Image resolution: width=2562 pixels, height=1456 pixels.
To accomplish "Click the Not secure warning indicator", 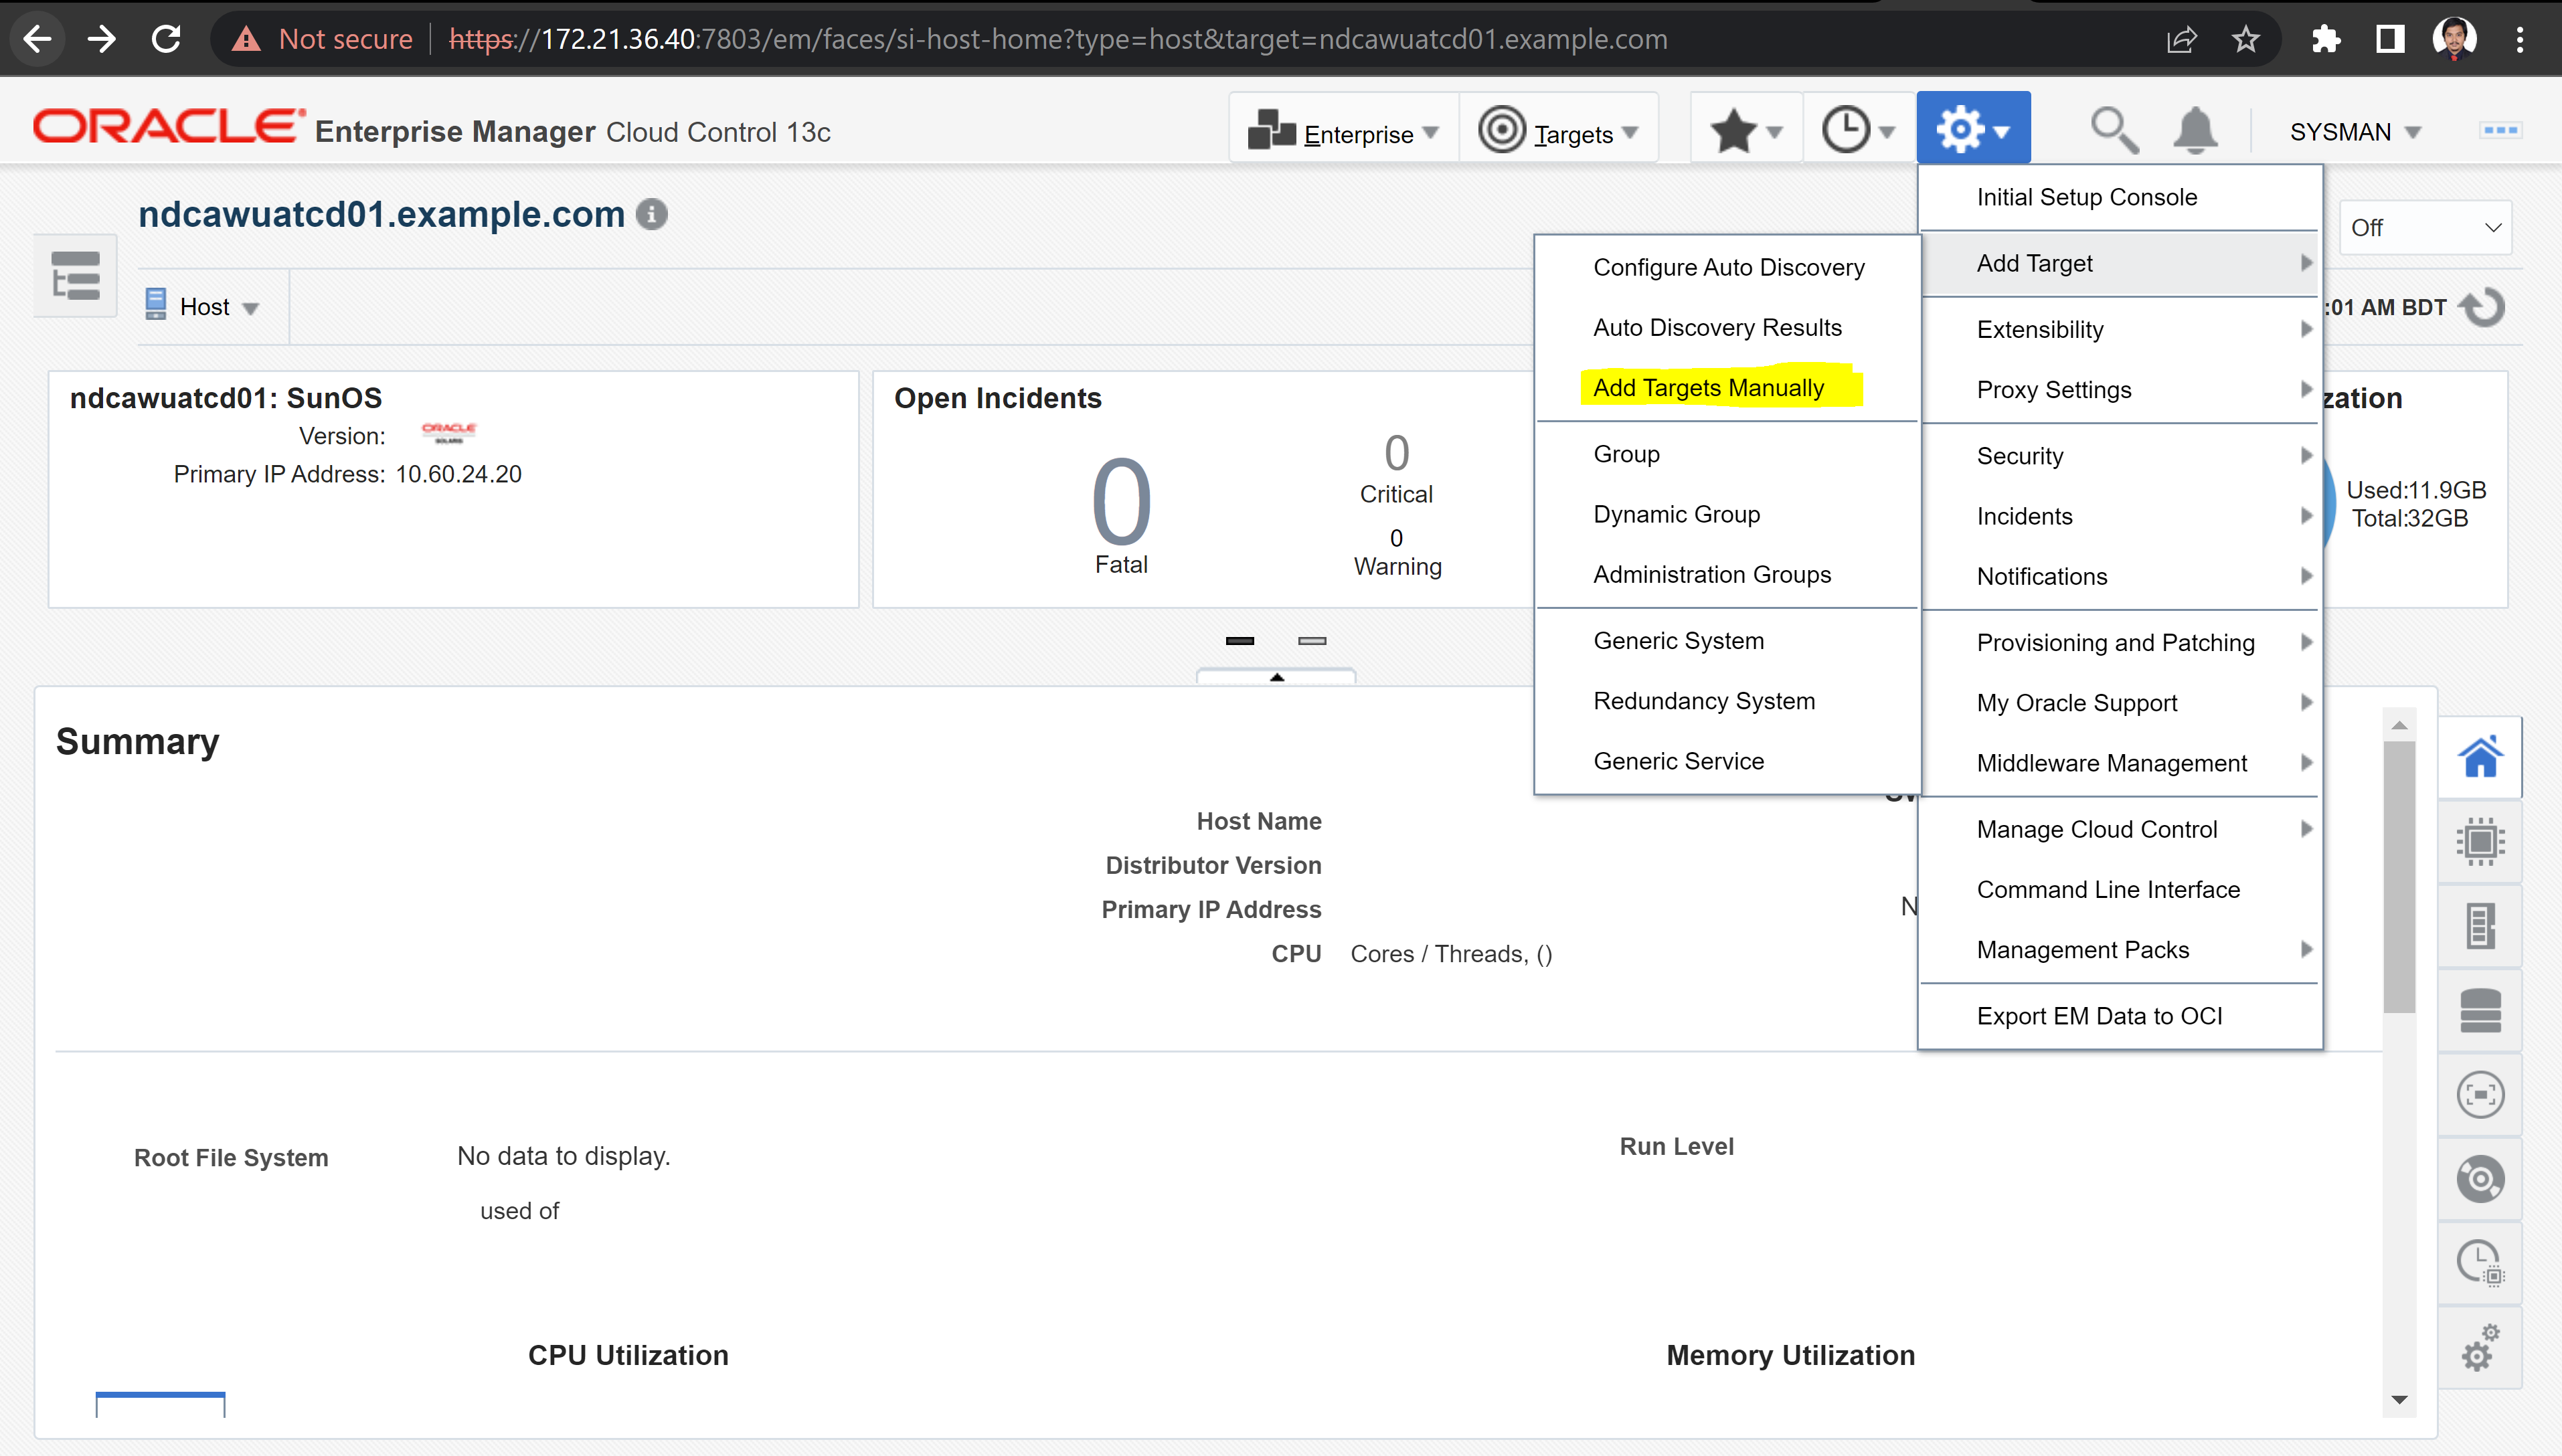I will [322, 39].
